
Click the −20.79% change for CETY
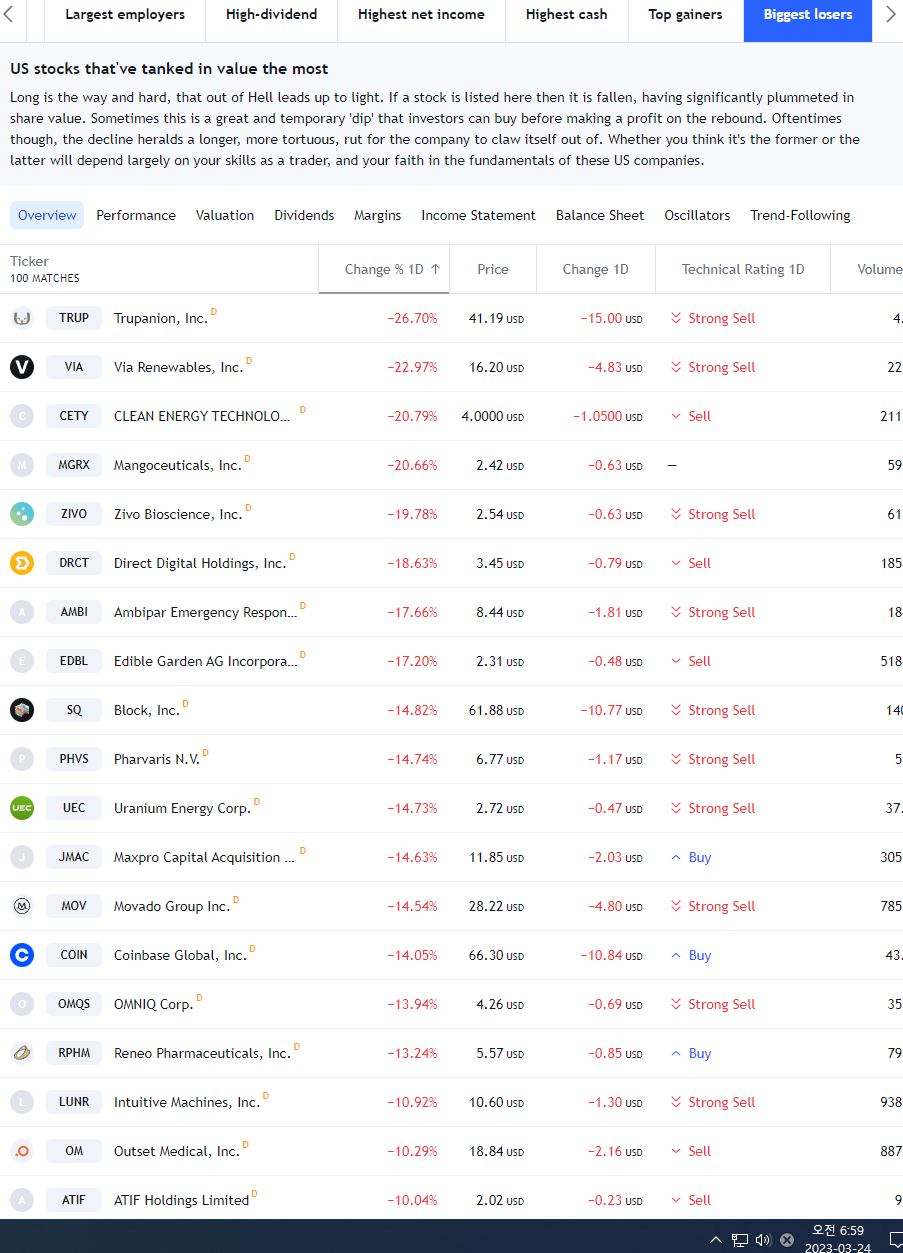[412, 416]
